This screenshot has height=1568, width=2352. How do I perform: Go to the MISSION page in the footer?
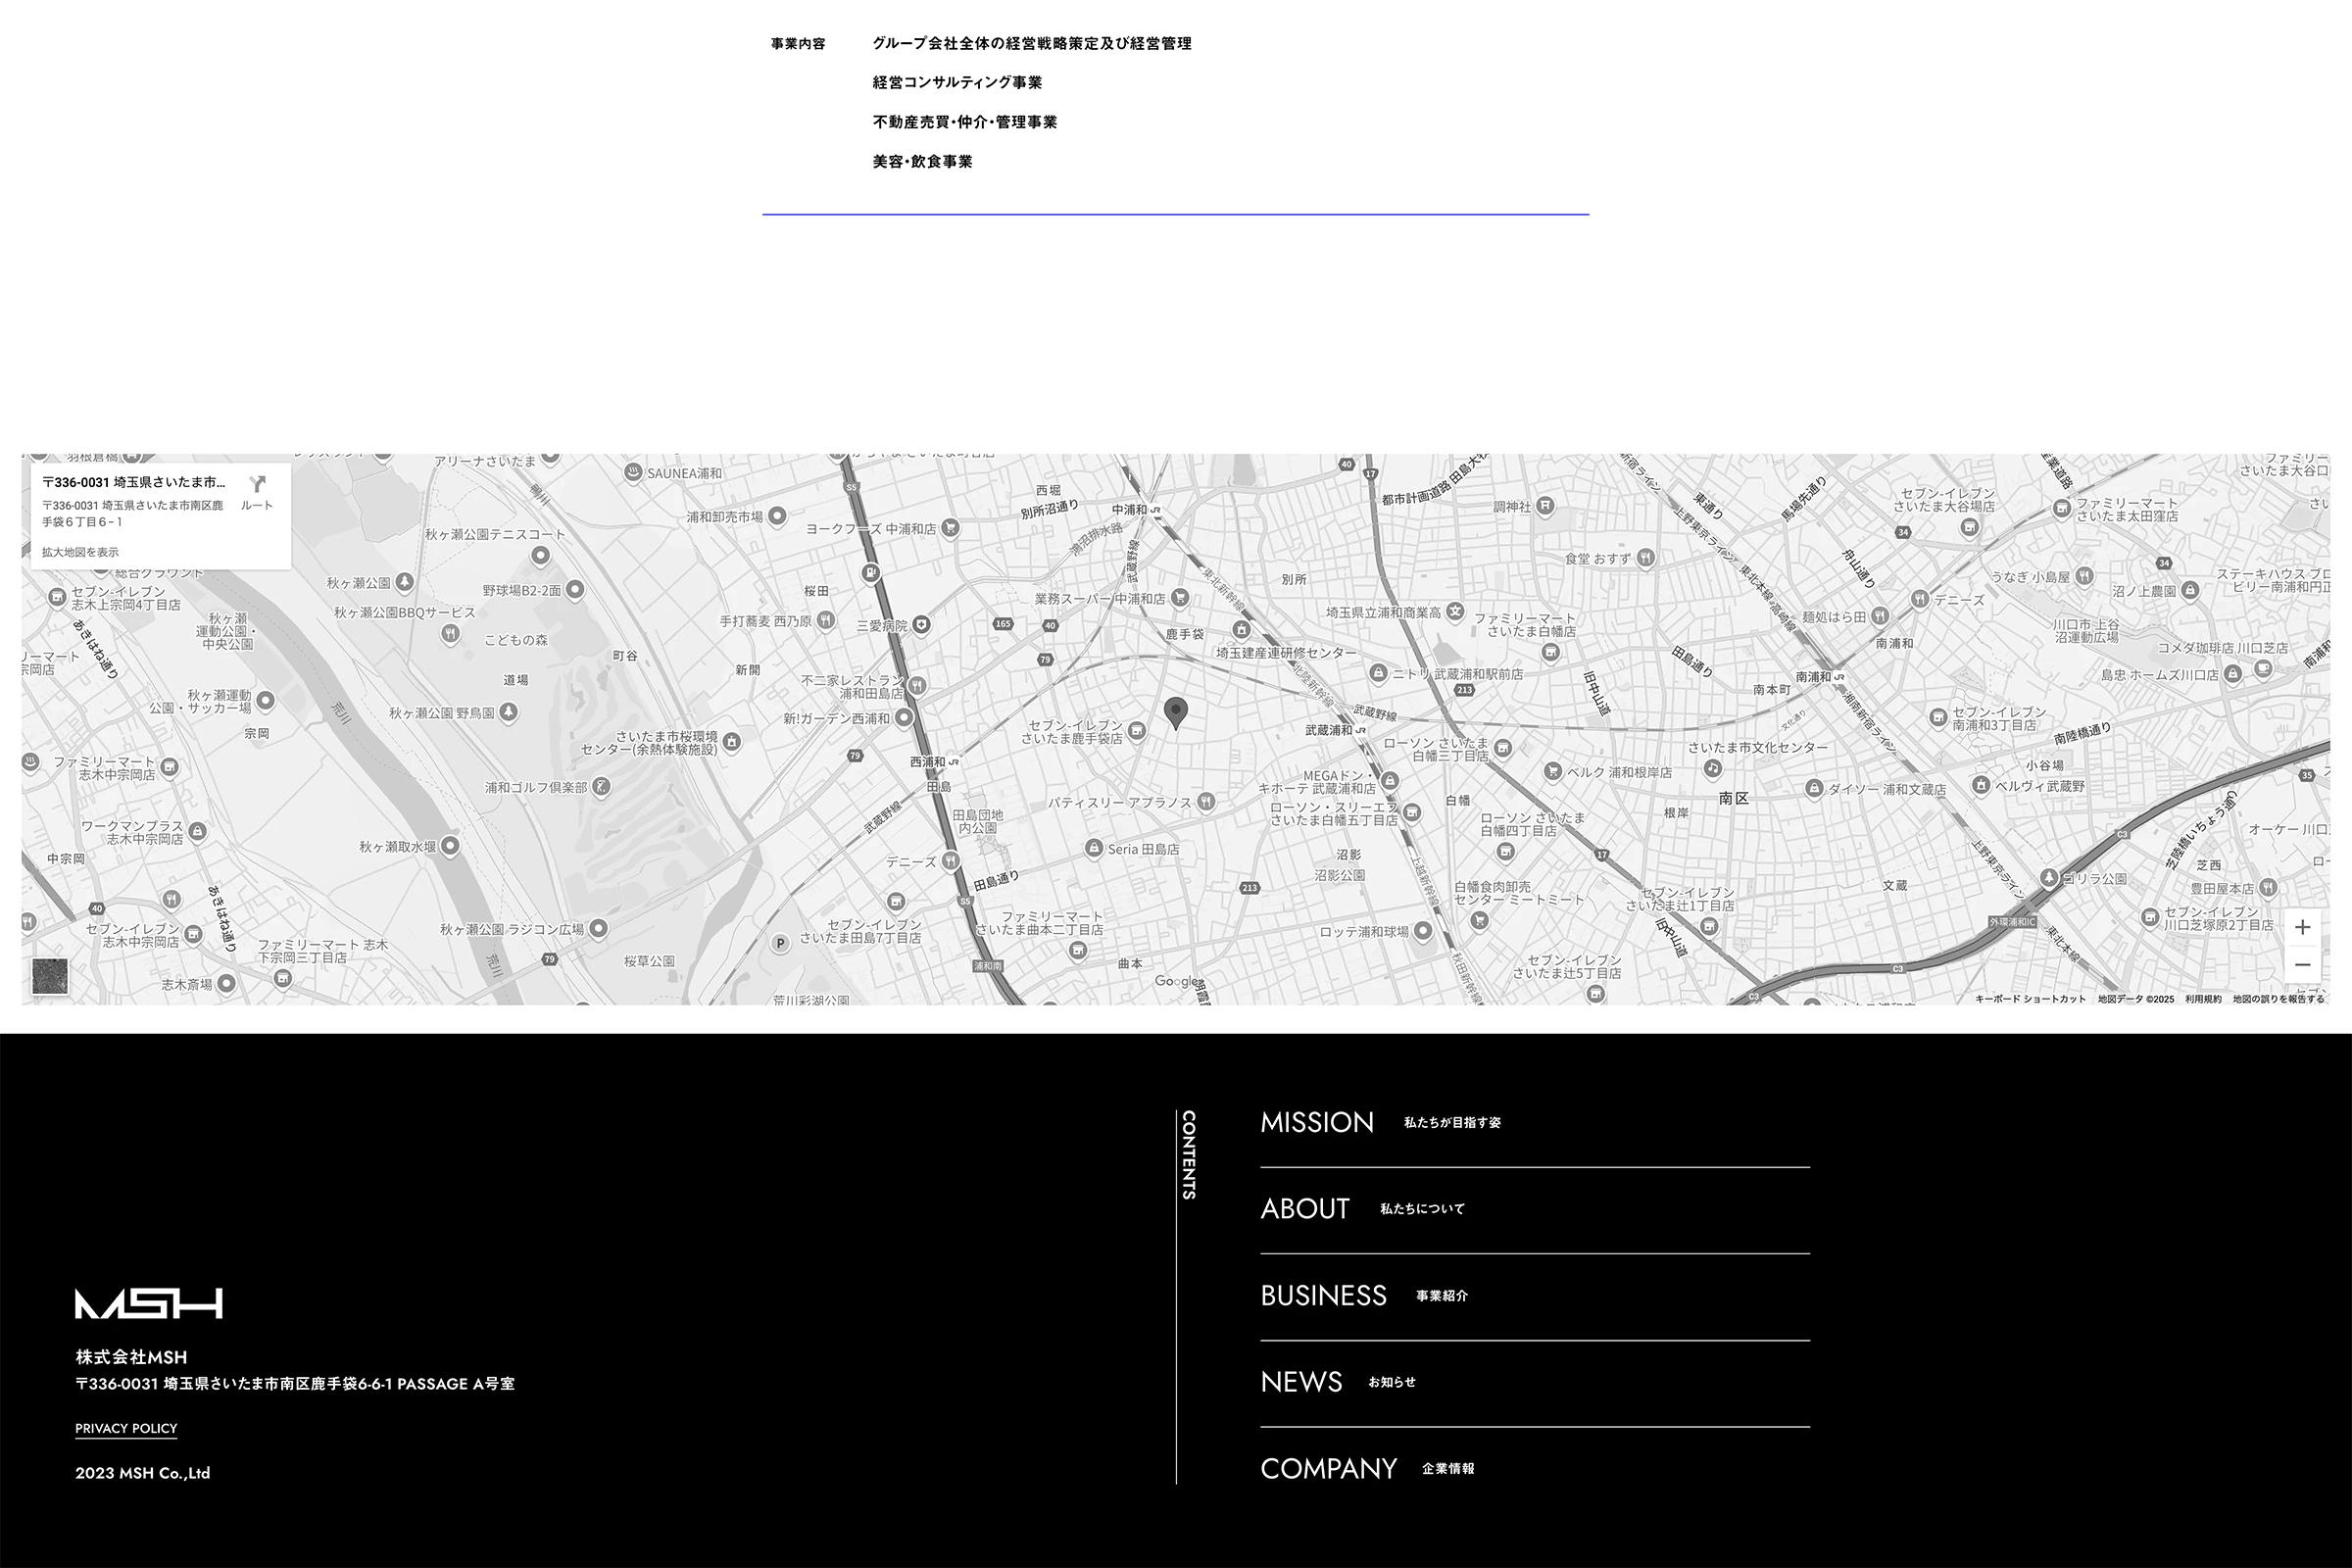click(1317, 1122)
